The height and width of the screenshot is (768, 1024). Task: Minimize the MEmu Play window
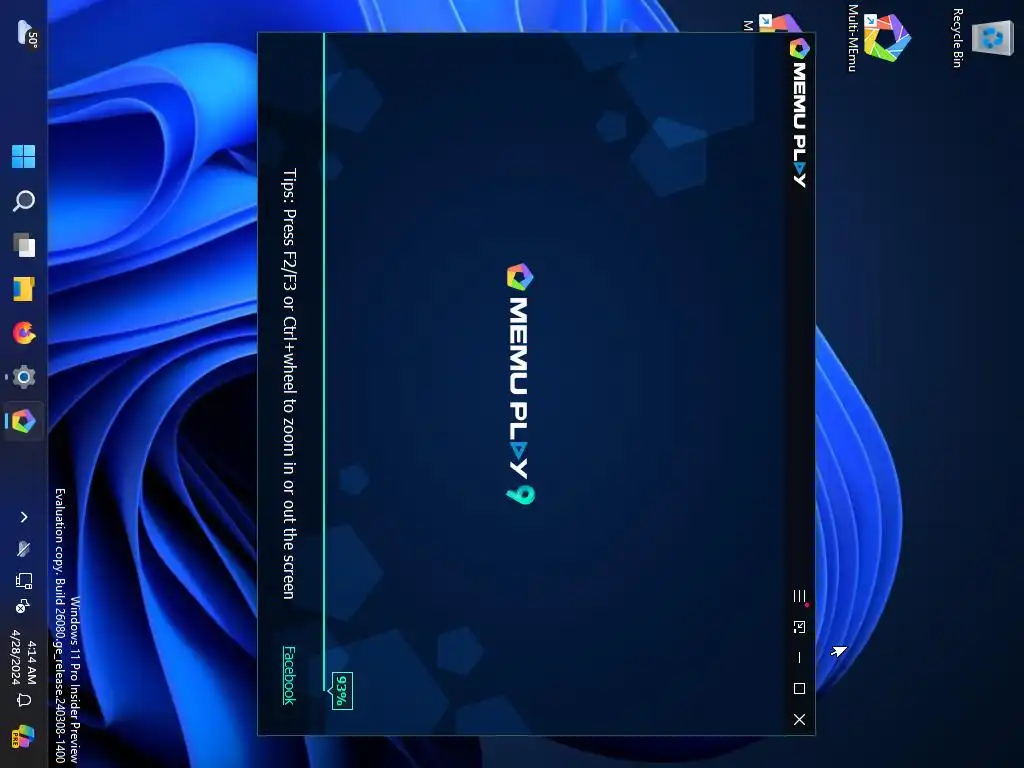pyautogui.click(x=799, y=658)
